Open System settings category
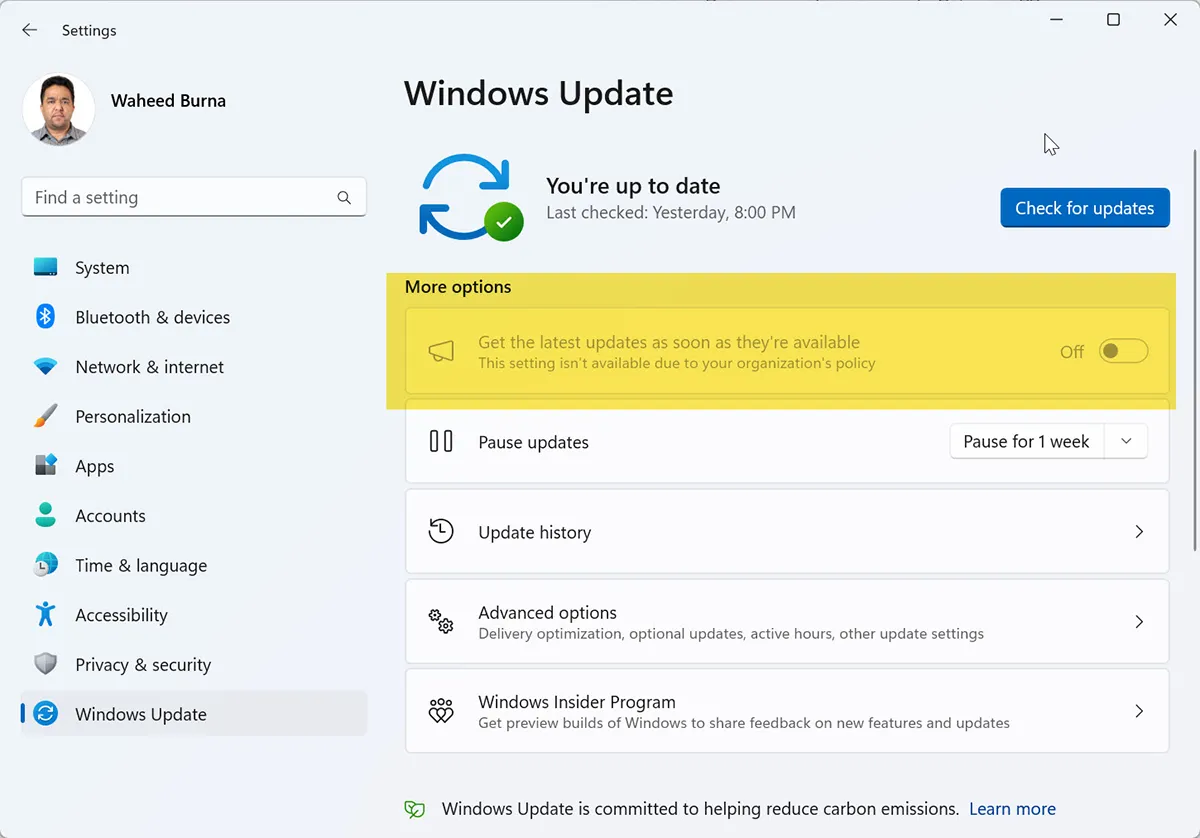 194,267
